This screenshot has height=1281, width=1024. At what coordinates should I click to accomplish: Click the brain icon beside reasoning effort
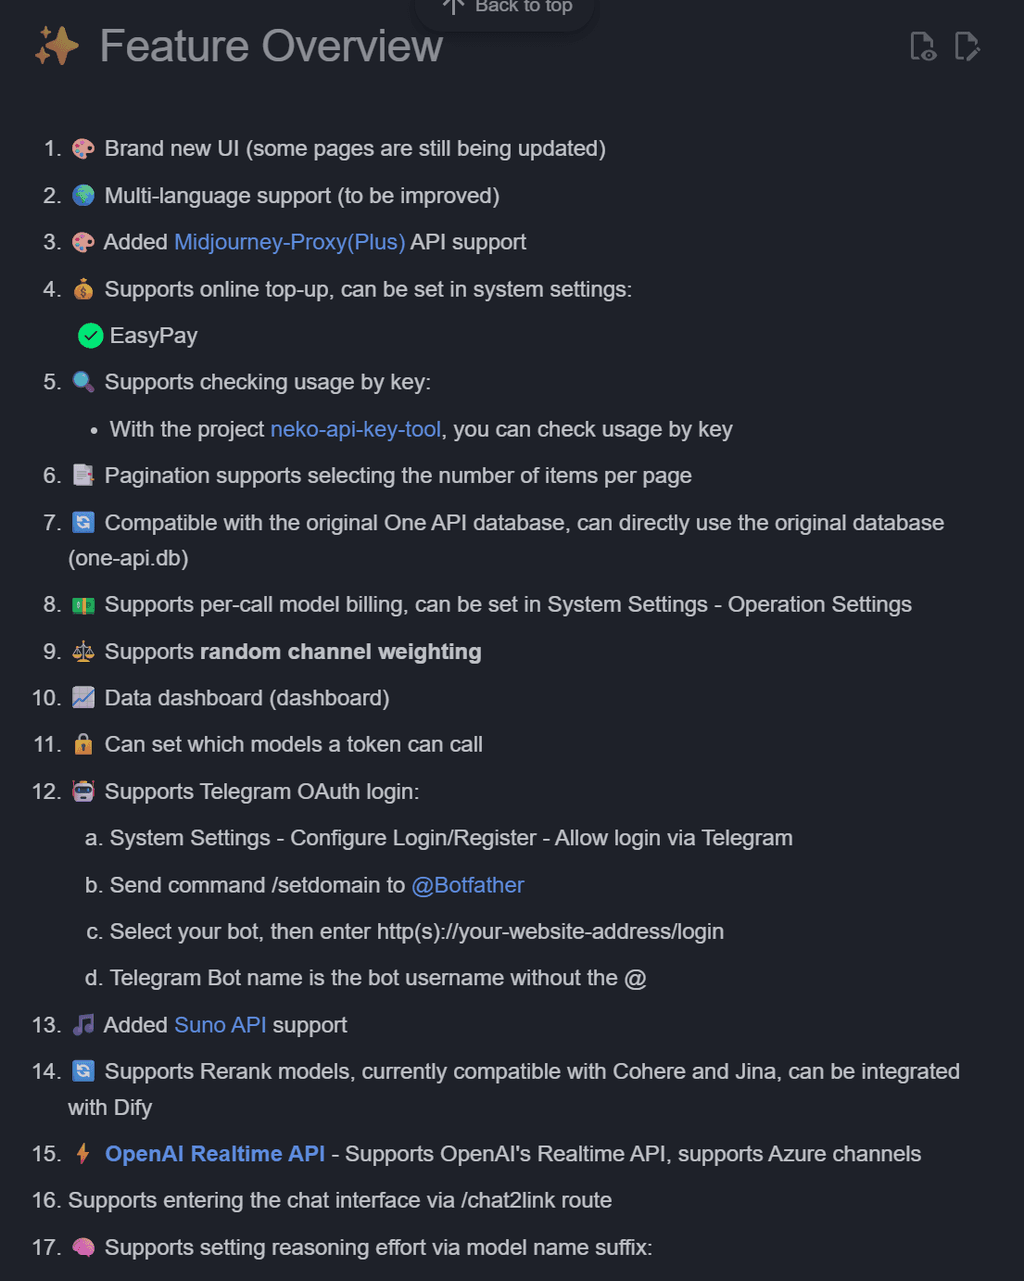point(83,1248)
